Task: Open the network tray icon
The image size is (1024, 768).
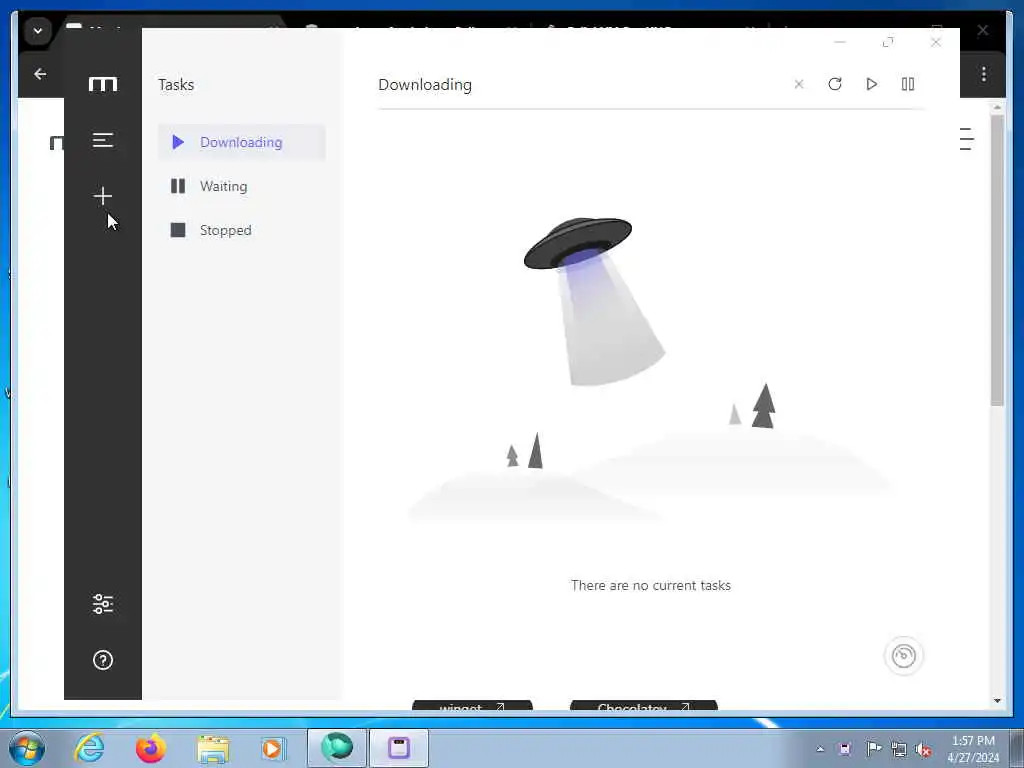Action: tap(899, 750)
